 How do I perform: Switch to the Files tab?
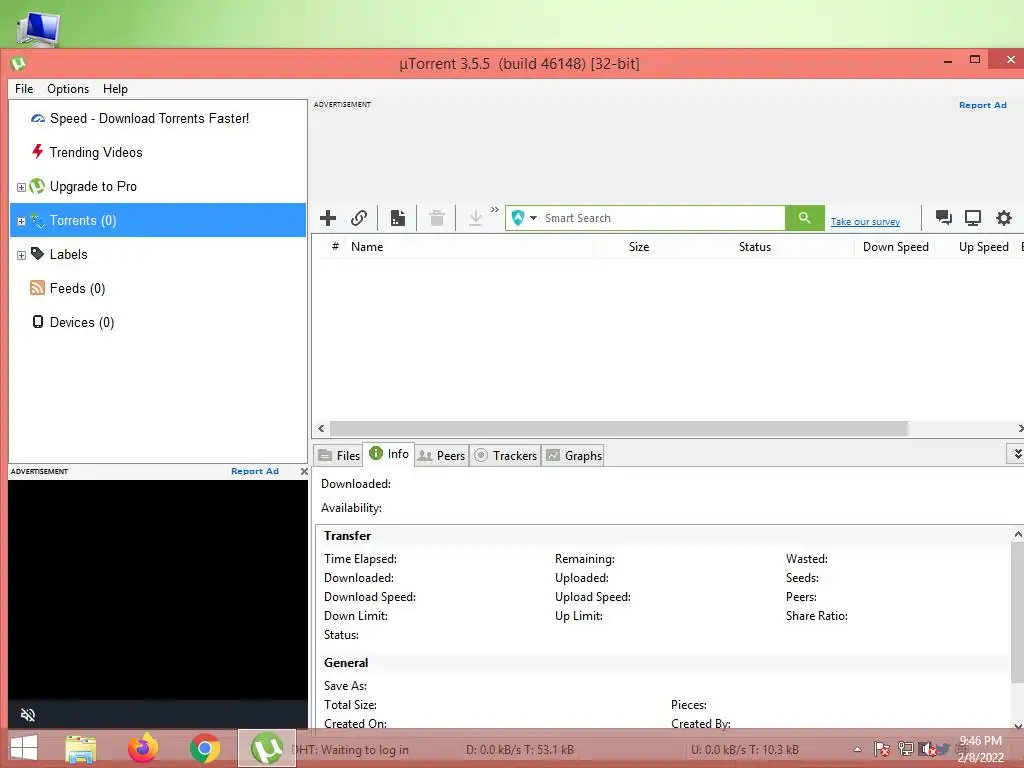[338, 455]
